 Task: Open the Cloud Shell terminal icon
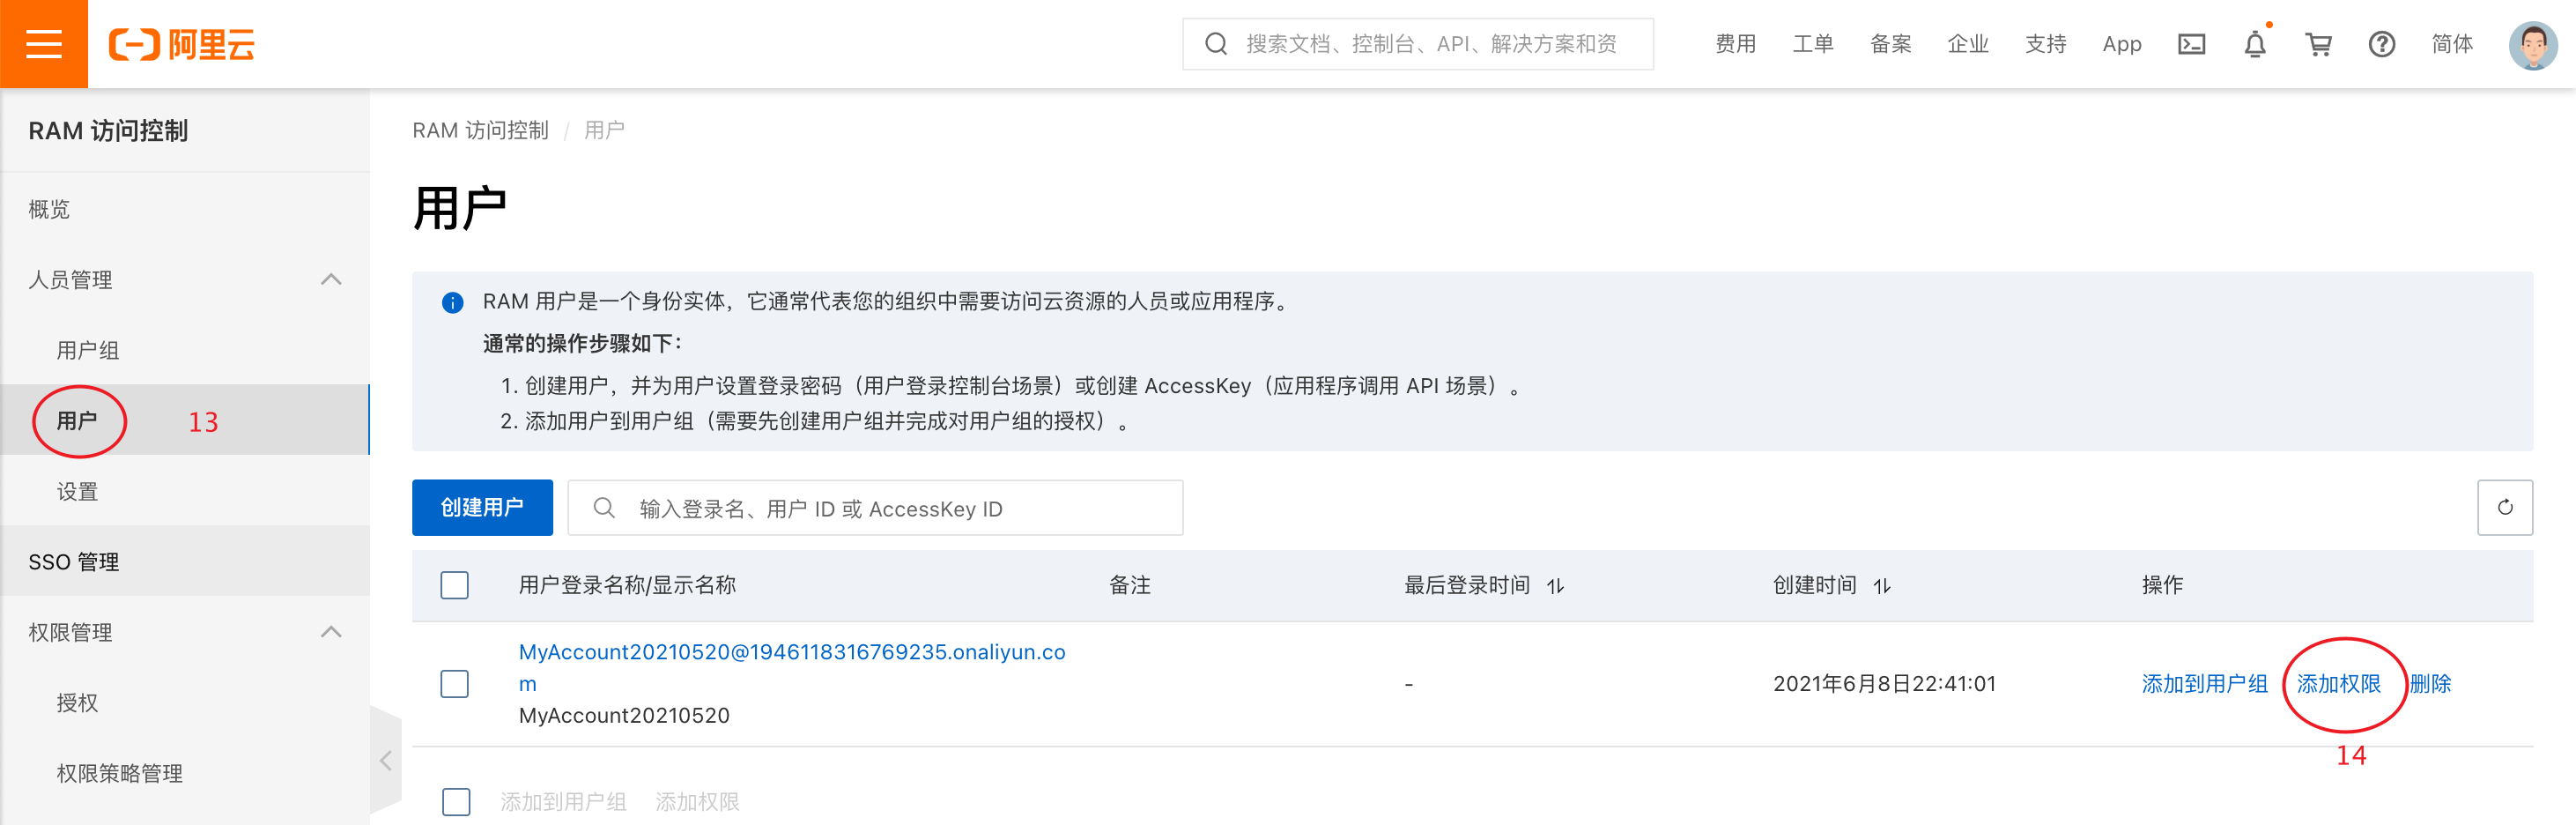[x=2191, y=44]
